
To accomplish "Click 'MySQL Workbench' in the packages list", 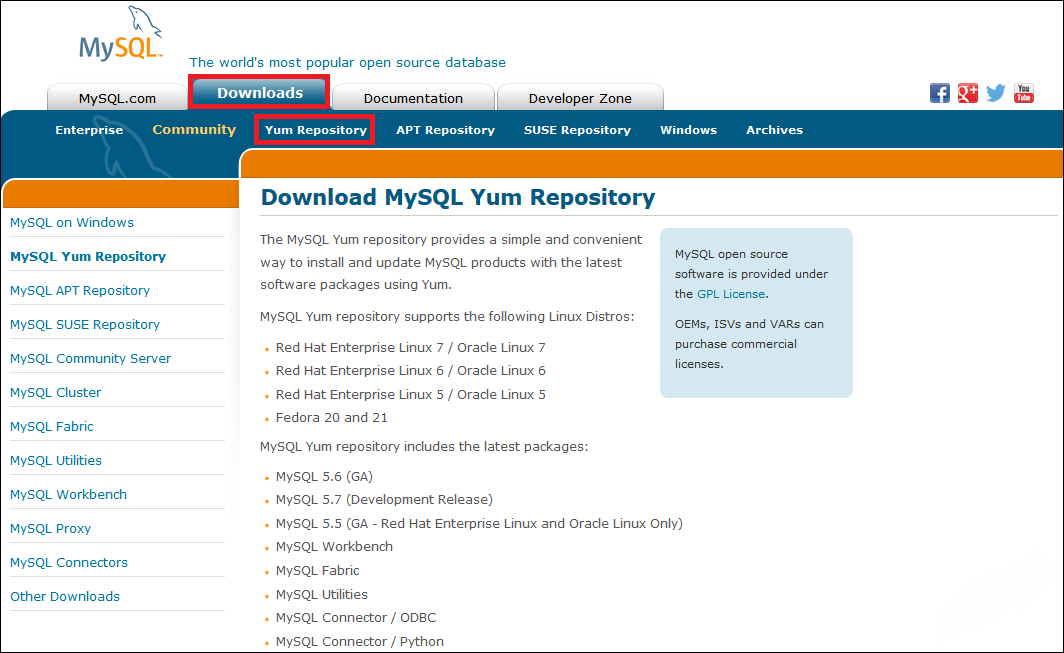I will pyautogui.click(x=335, y=546).
